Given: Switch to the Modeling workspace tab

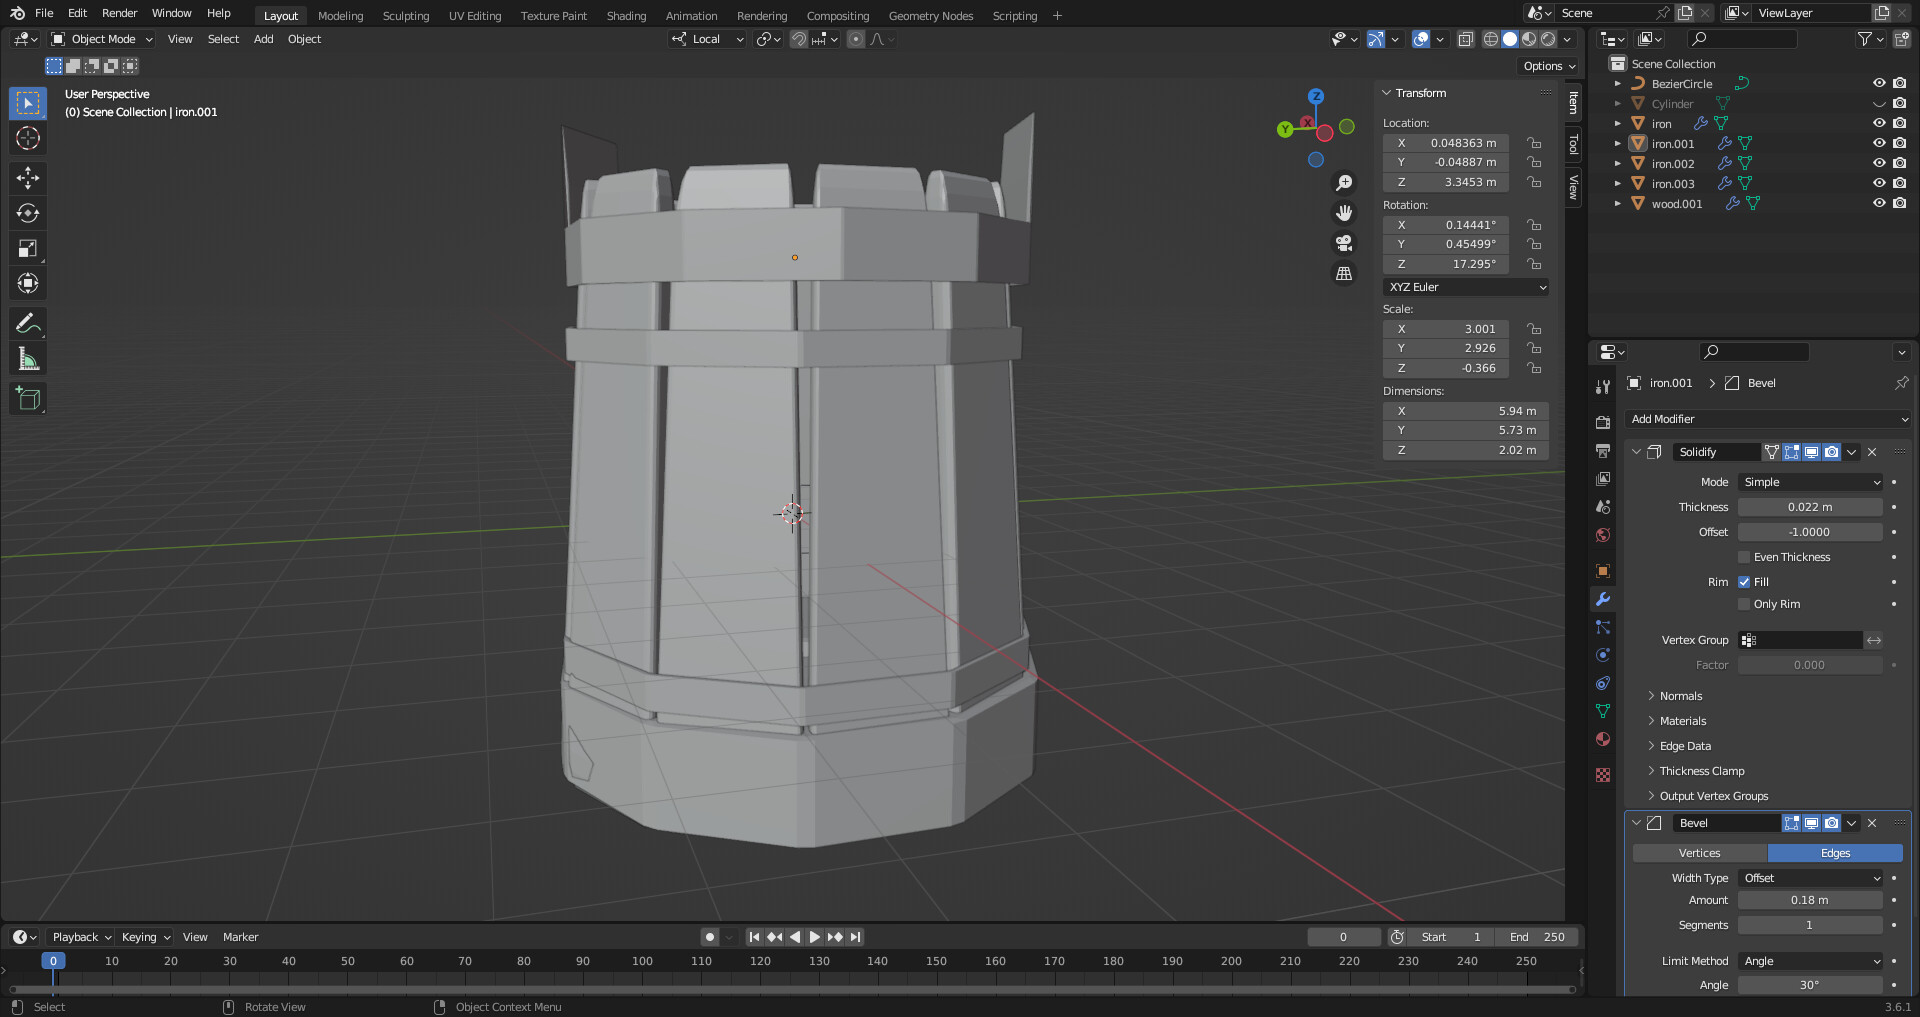Looking at the screenshot, I should (340, 15).
